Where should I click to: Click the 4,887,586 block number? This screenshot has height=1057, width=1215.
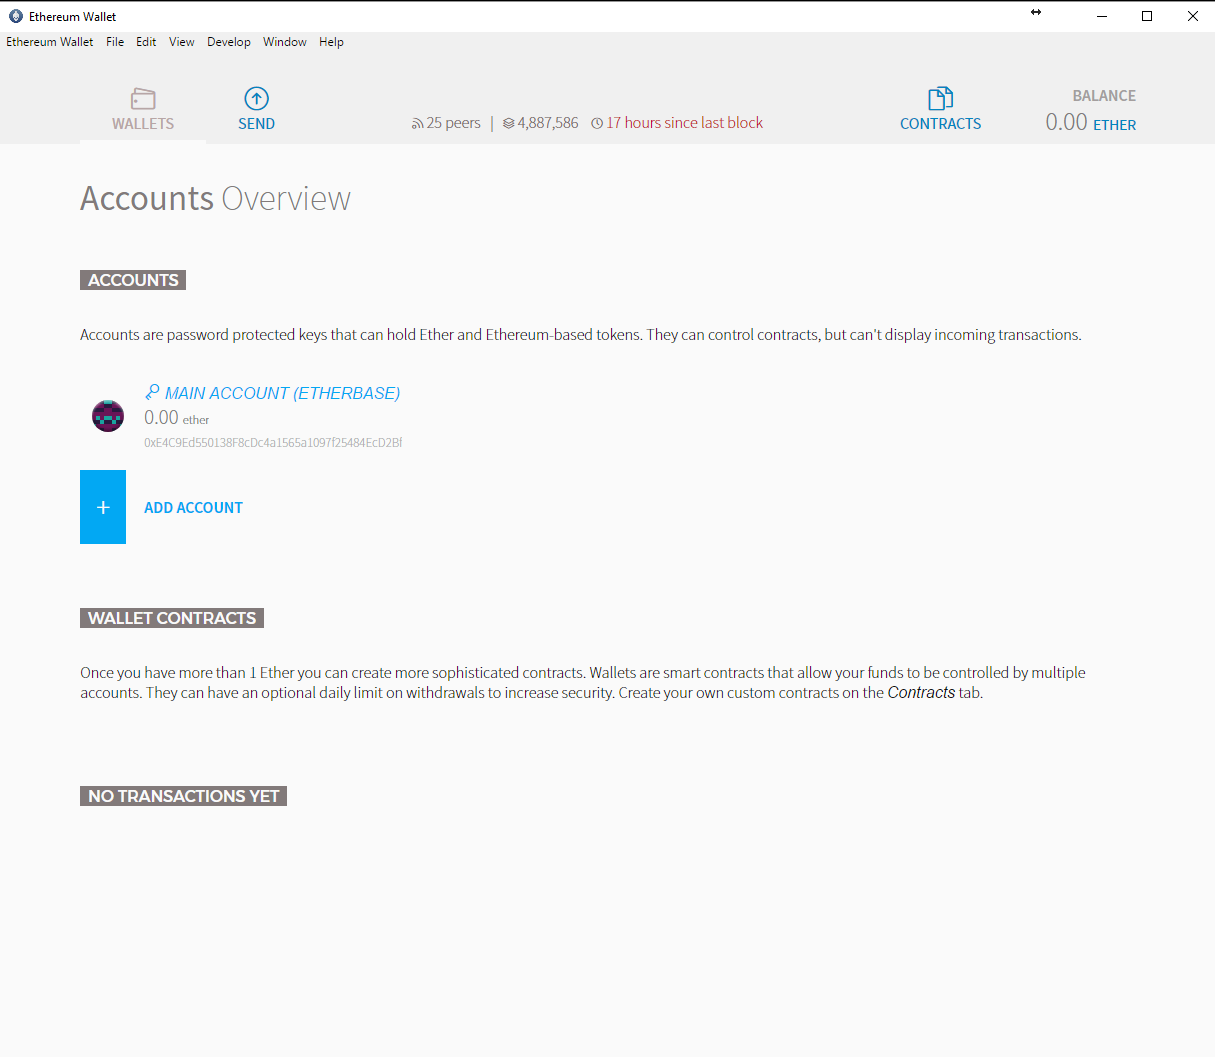(548, 123)
